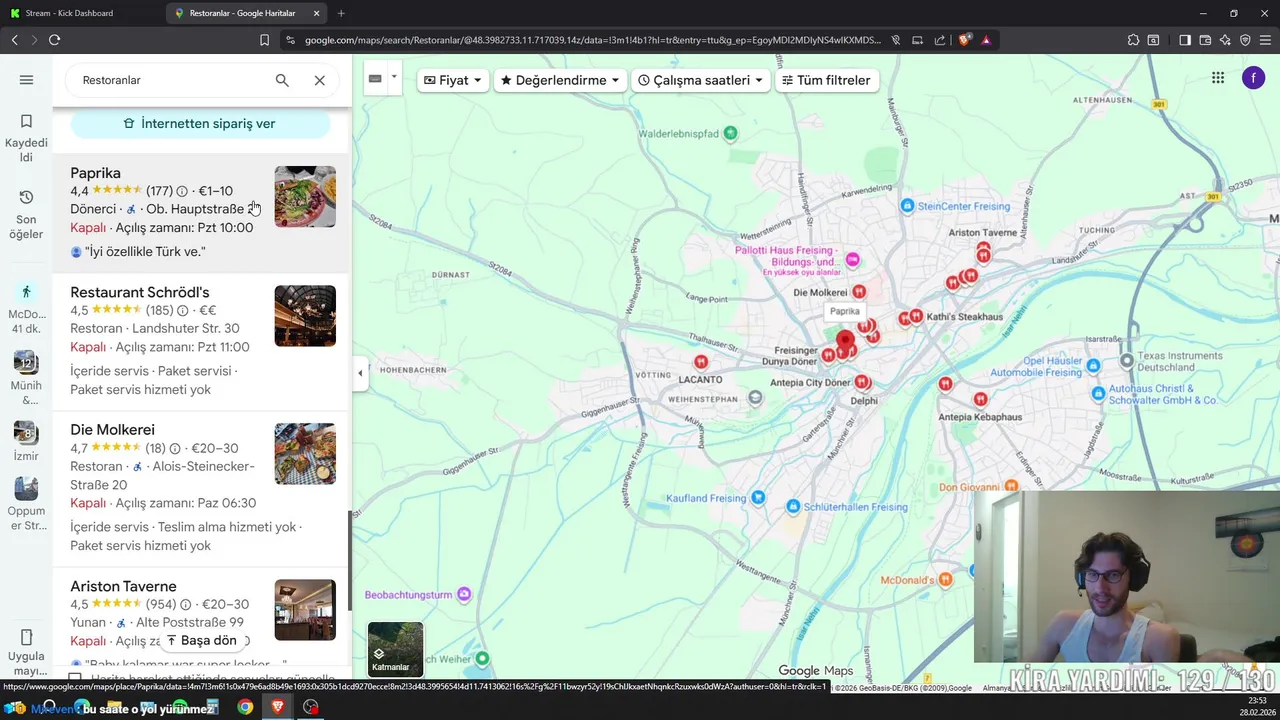
Task: Click Kathi's Steakhaus map pin
Action: coord(916,317)
